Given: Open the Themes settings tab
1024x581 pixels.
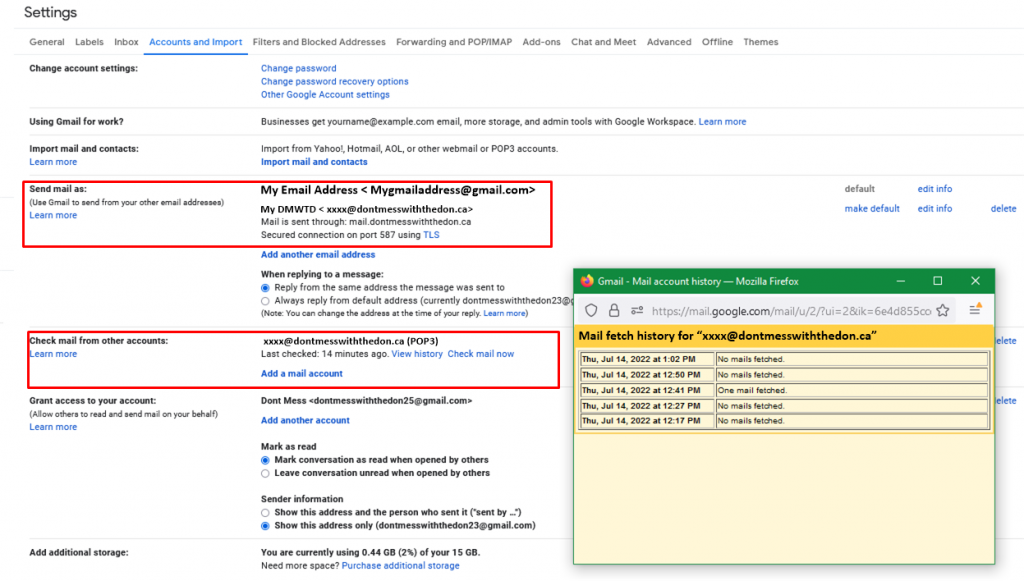Looking at the screenshot, I should click(x=761, y=42).
